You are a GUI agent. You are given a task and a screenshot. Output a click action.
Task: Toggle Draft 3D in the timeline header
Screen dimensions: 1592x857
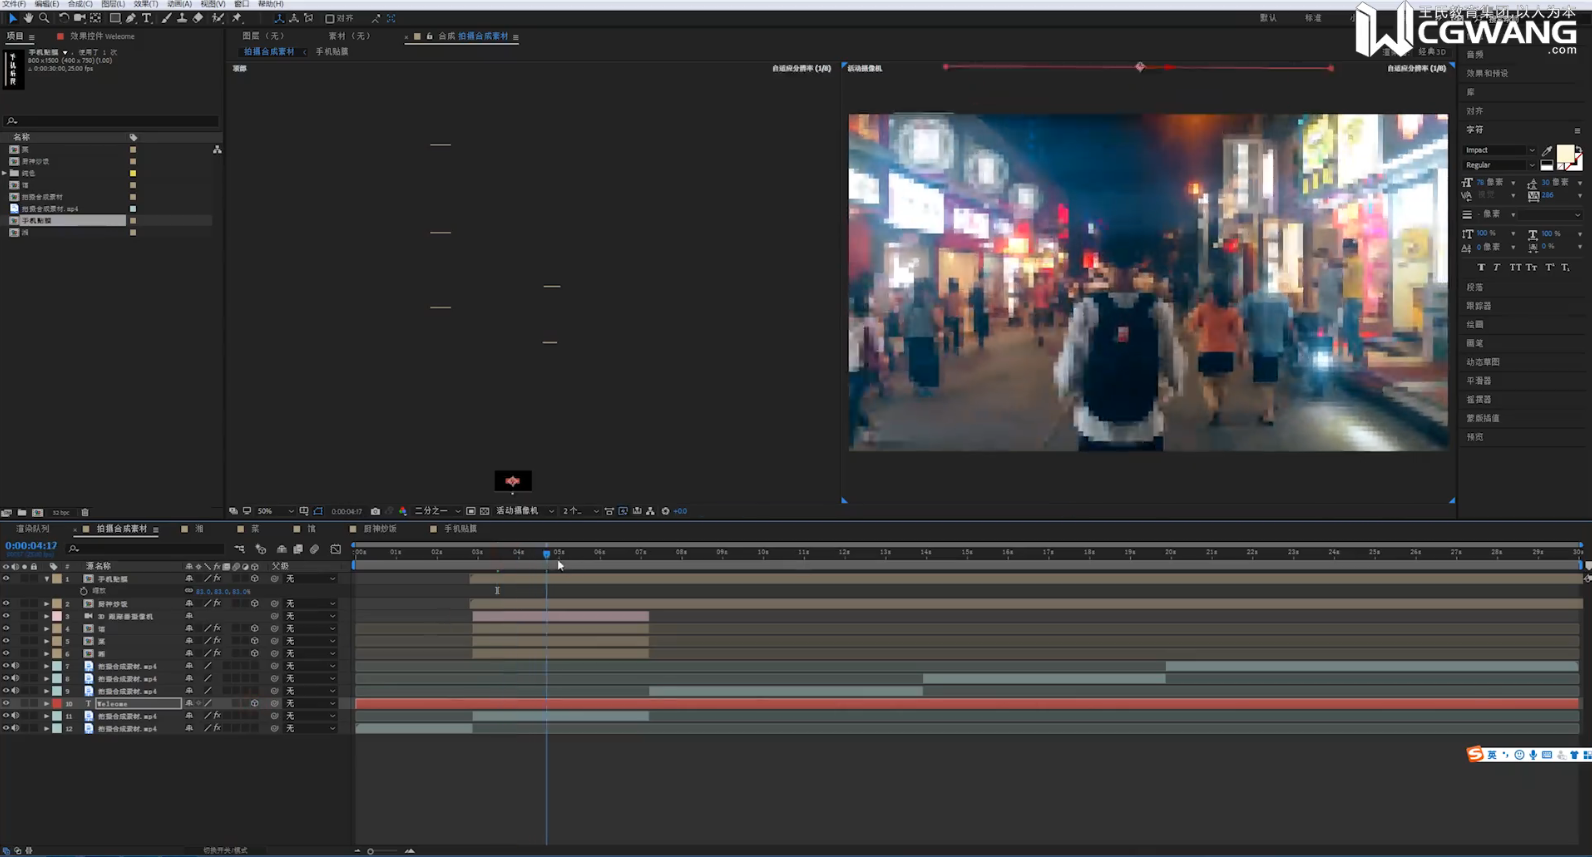point(261,549)
